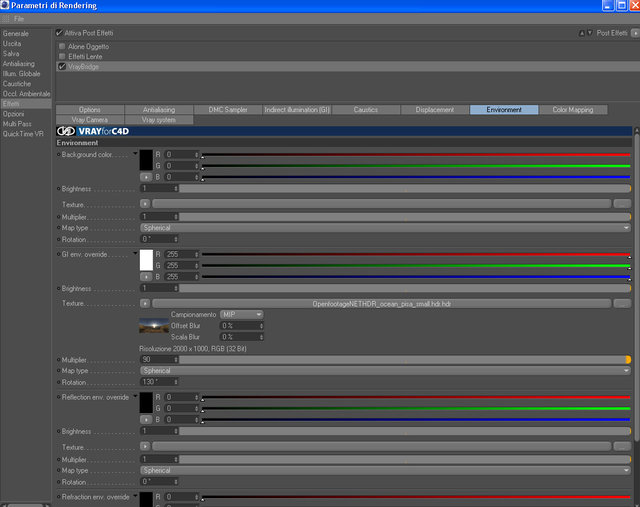Open the Reflection env. Map type Spherical dropdown
The height and width of the screenshot is (507, 640).
point(385,470)
